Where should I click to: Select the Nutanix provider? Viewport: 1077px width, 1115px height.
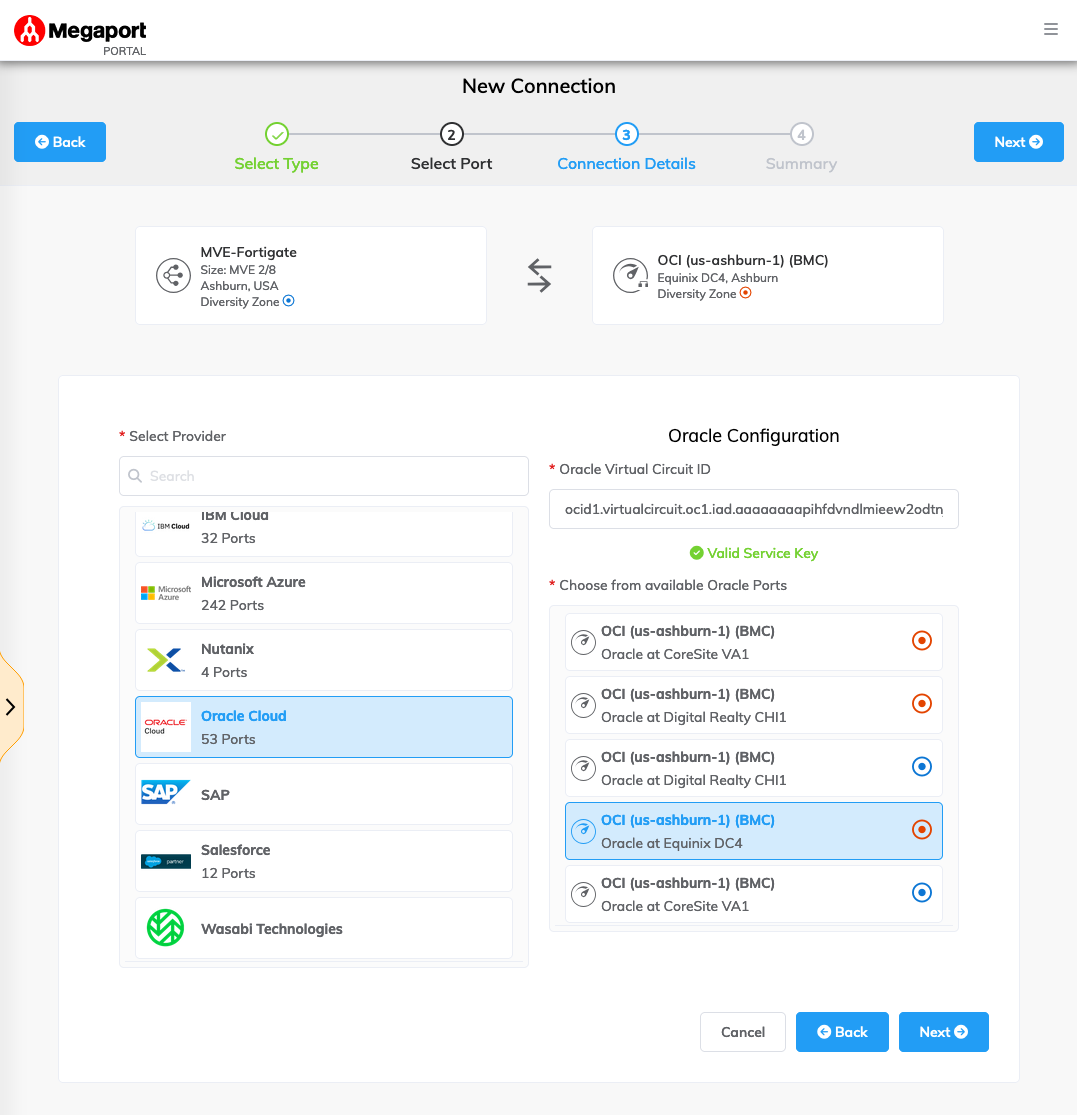(x=323, y=660)
